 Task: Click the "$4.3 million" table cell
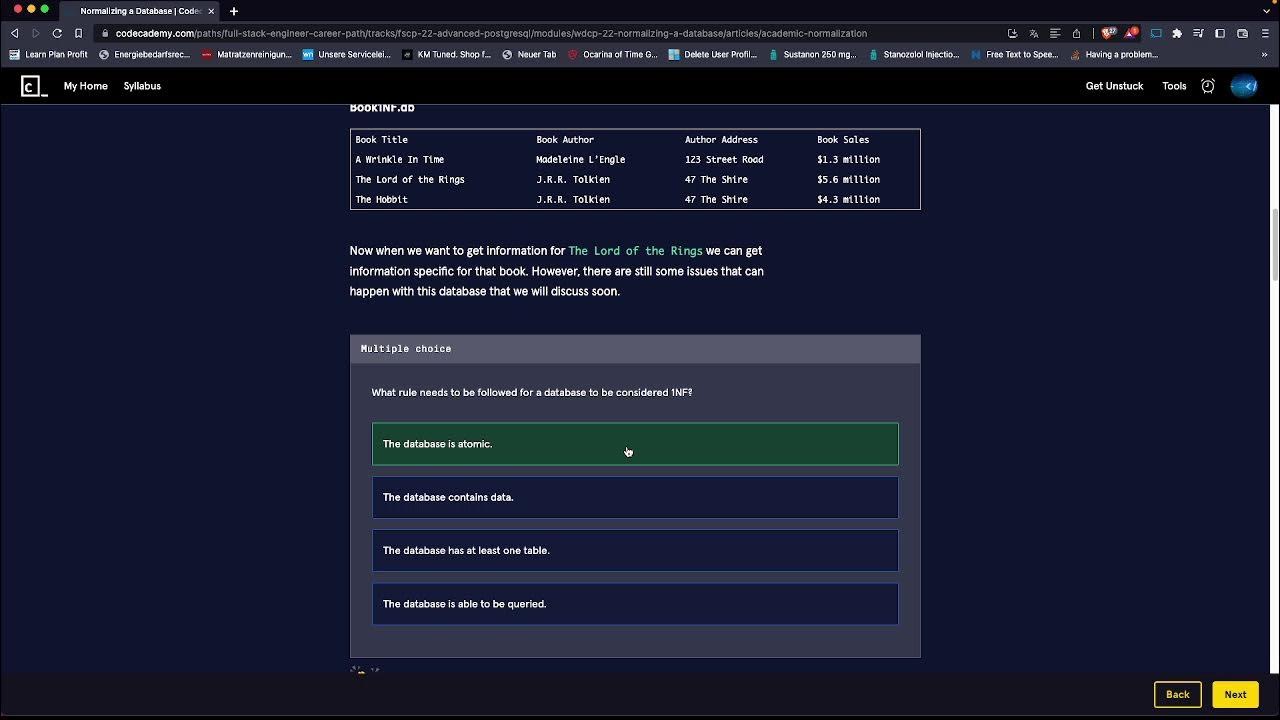[848, 200]
